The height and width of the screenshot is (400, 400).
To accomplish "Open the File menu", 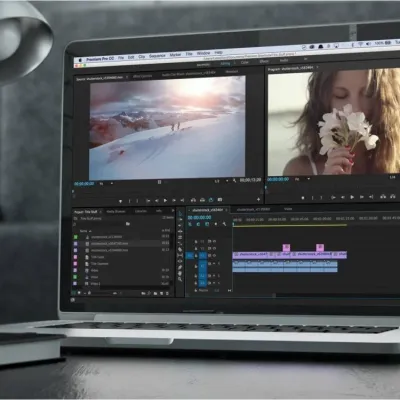I will tap(121, 58).
